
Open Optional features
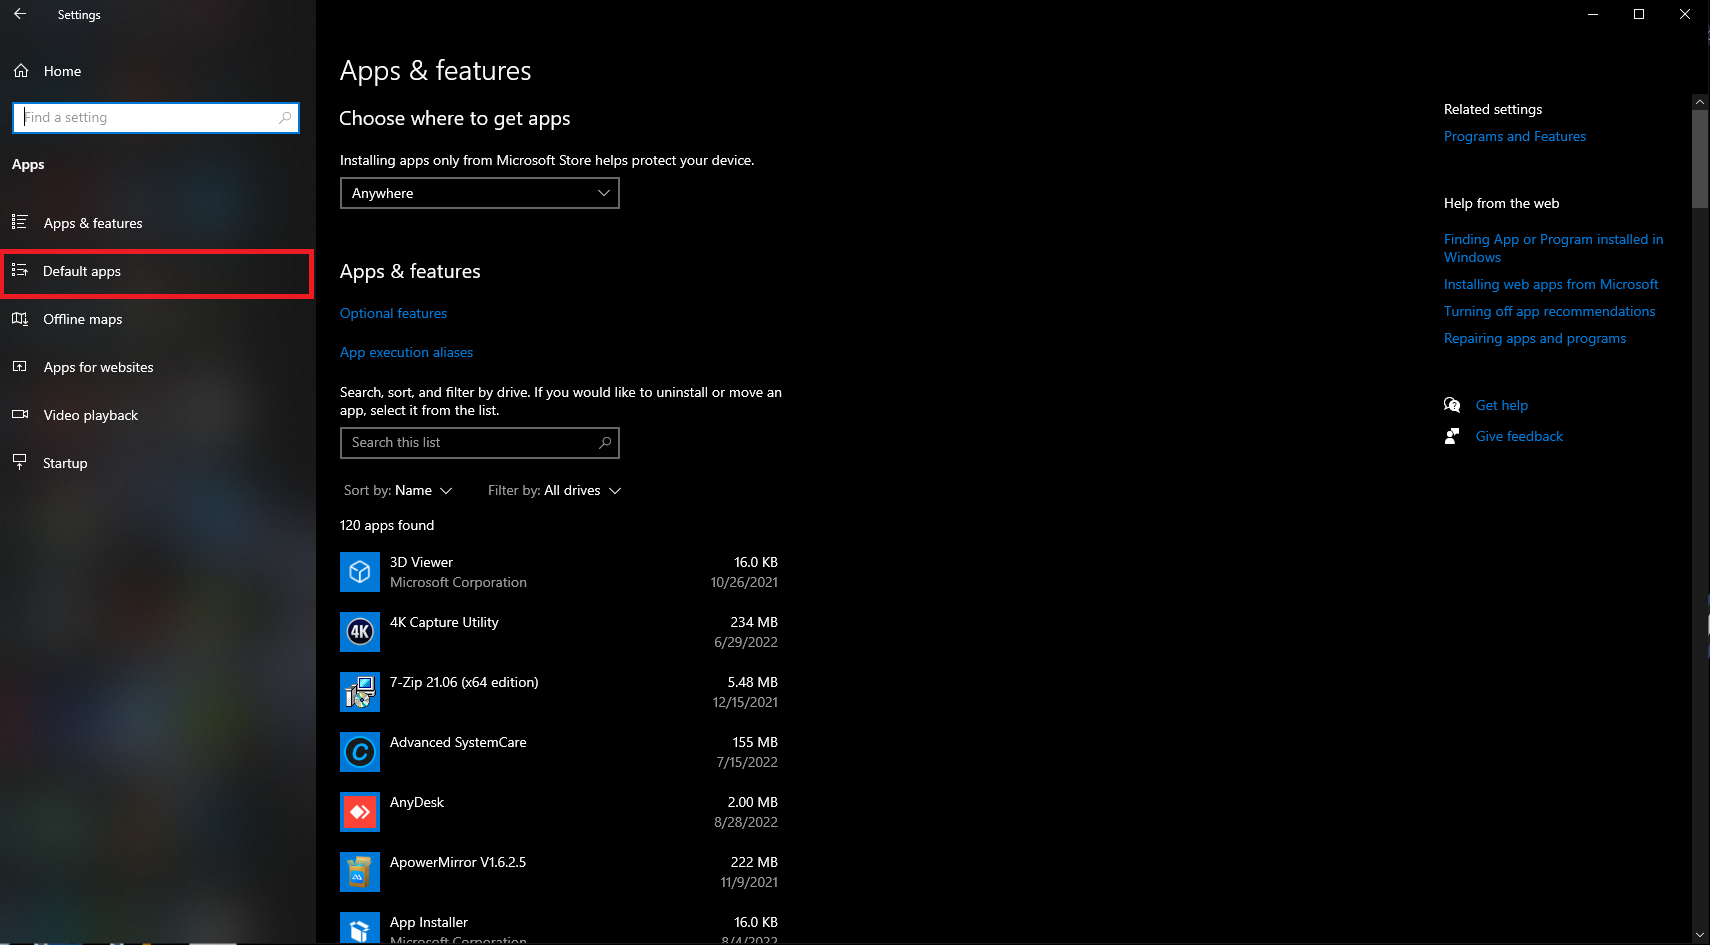point(393,313)
